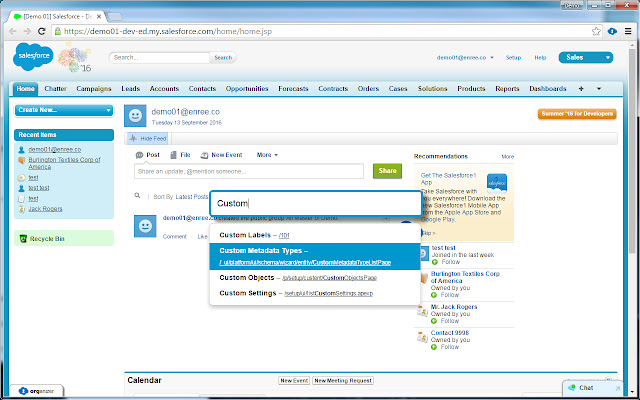Screen dimensions: 640x400
Task: Click the Share an update text box
Action: pos(249,171)
